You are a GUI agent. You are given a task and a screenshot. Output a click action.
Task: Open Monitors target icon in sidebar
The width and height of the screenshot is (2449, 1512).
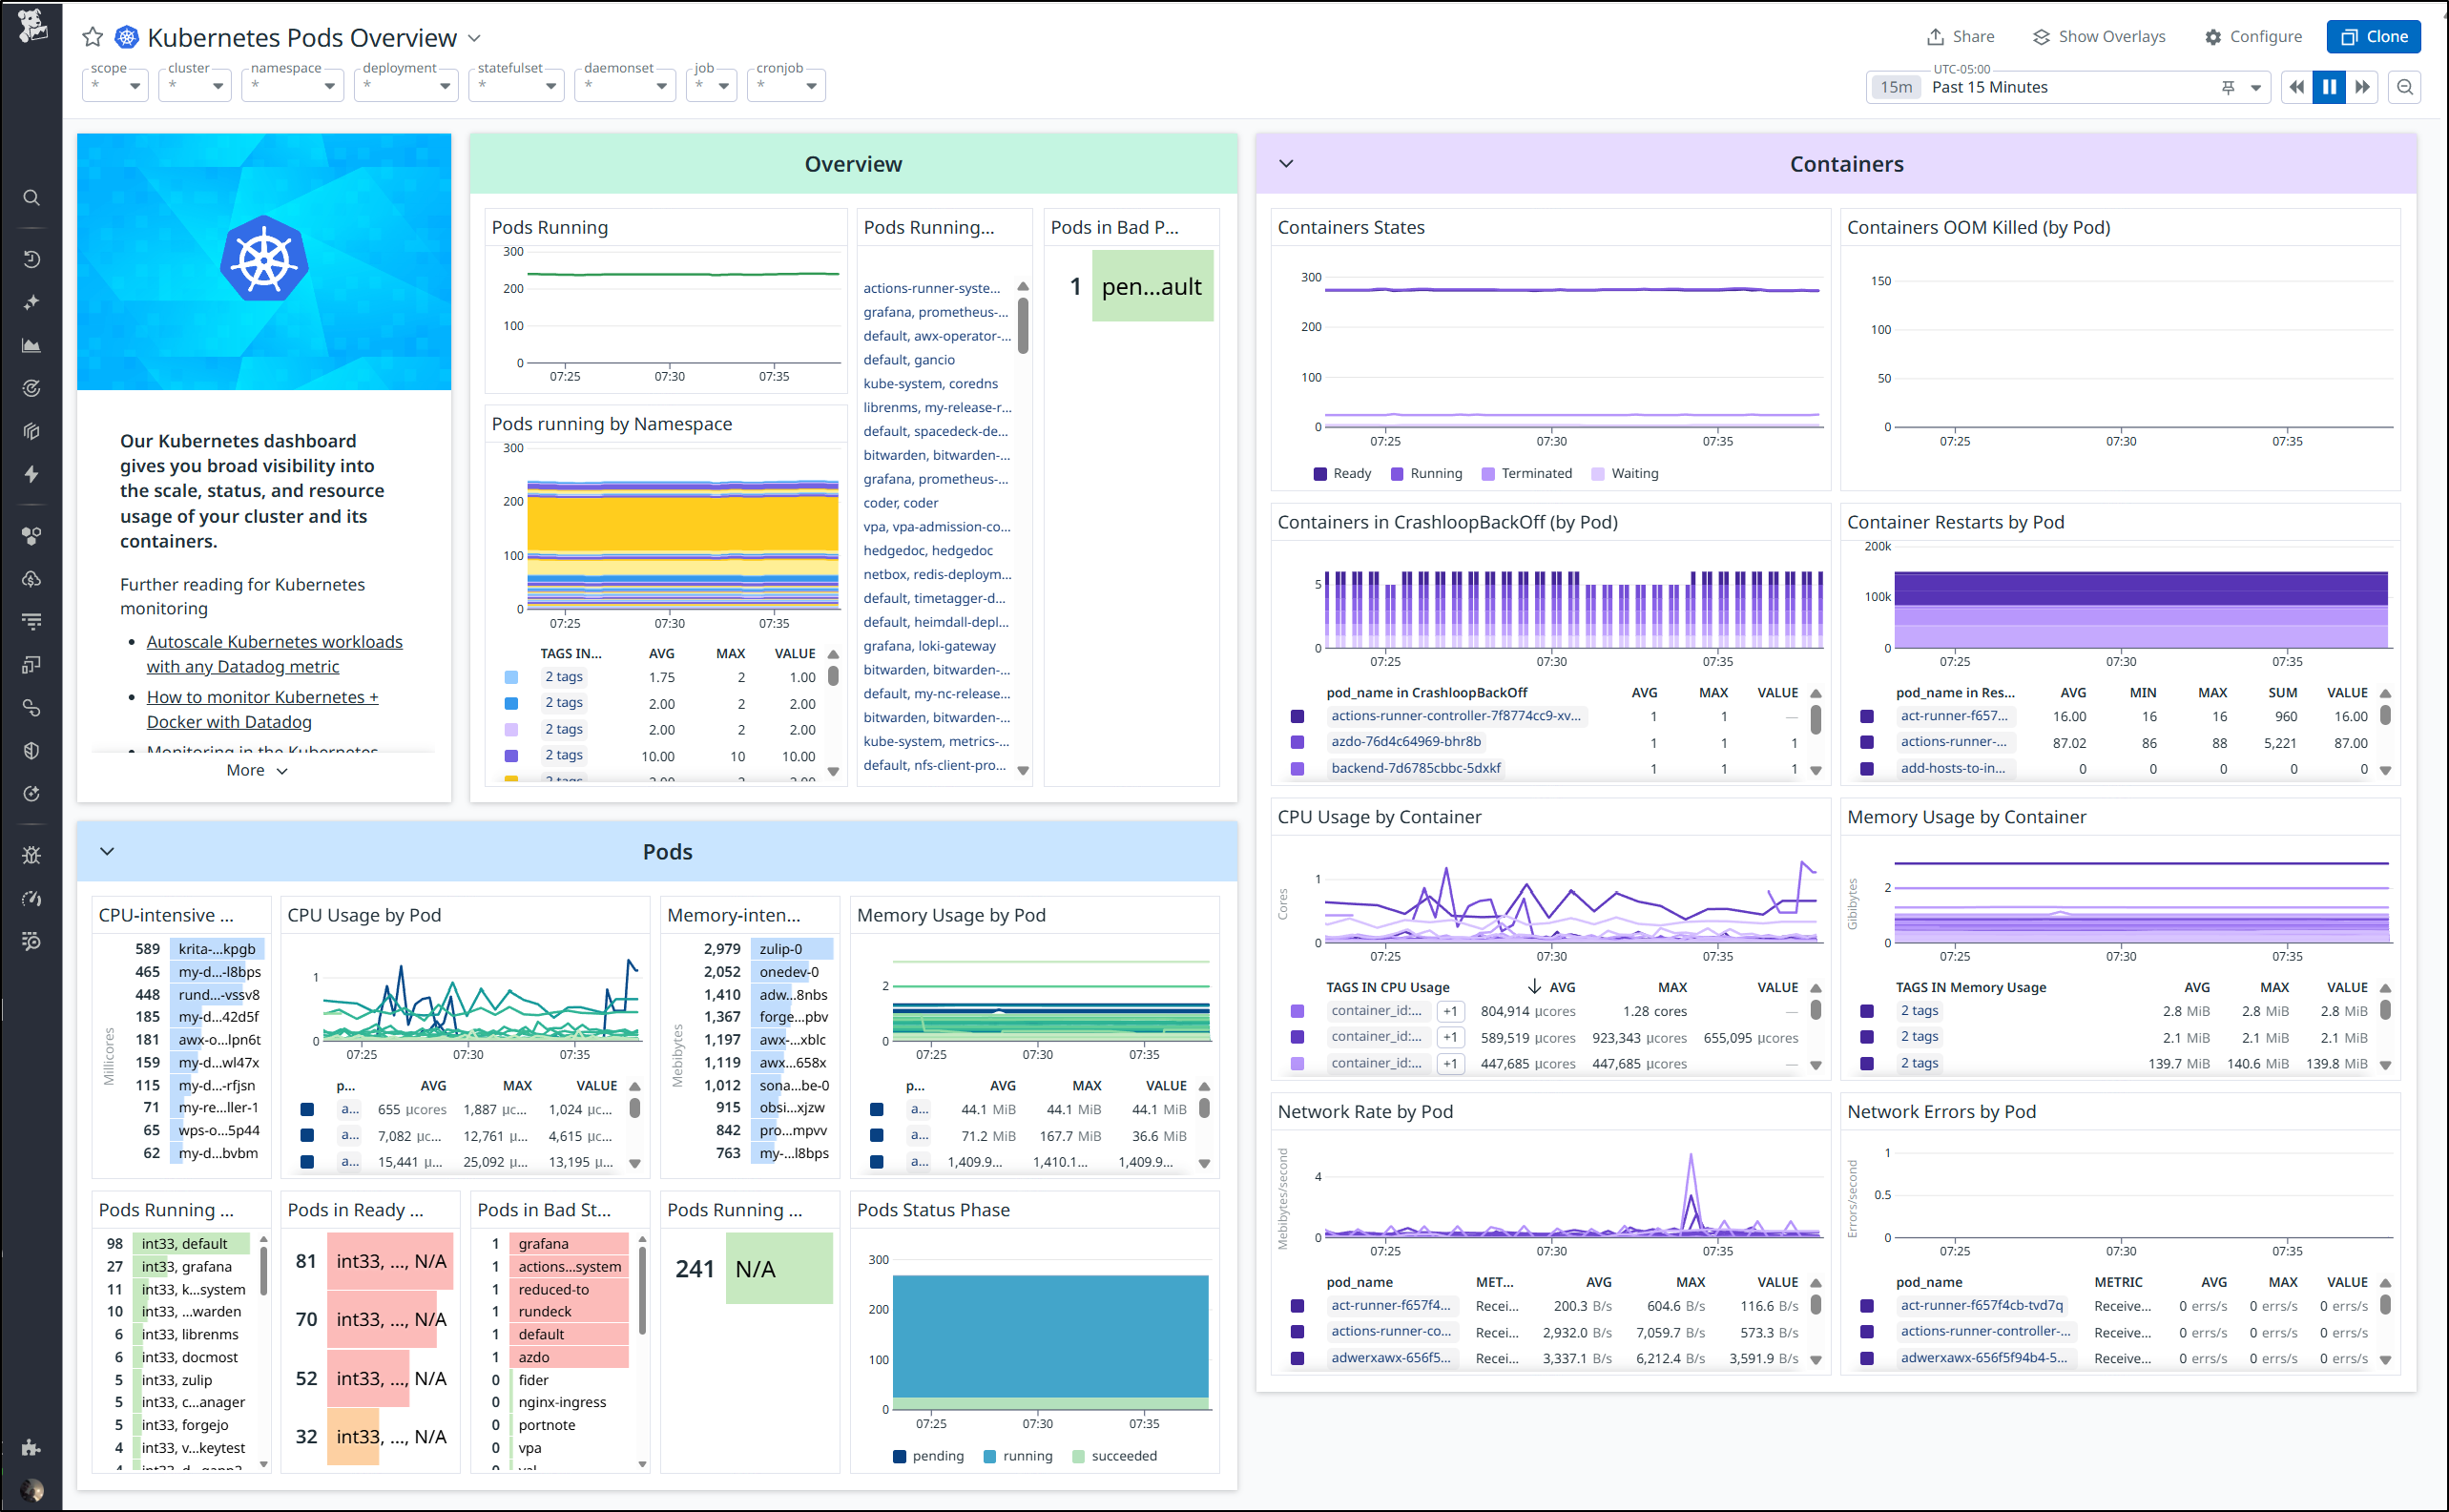tap(32, 388)
